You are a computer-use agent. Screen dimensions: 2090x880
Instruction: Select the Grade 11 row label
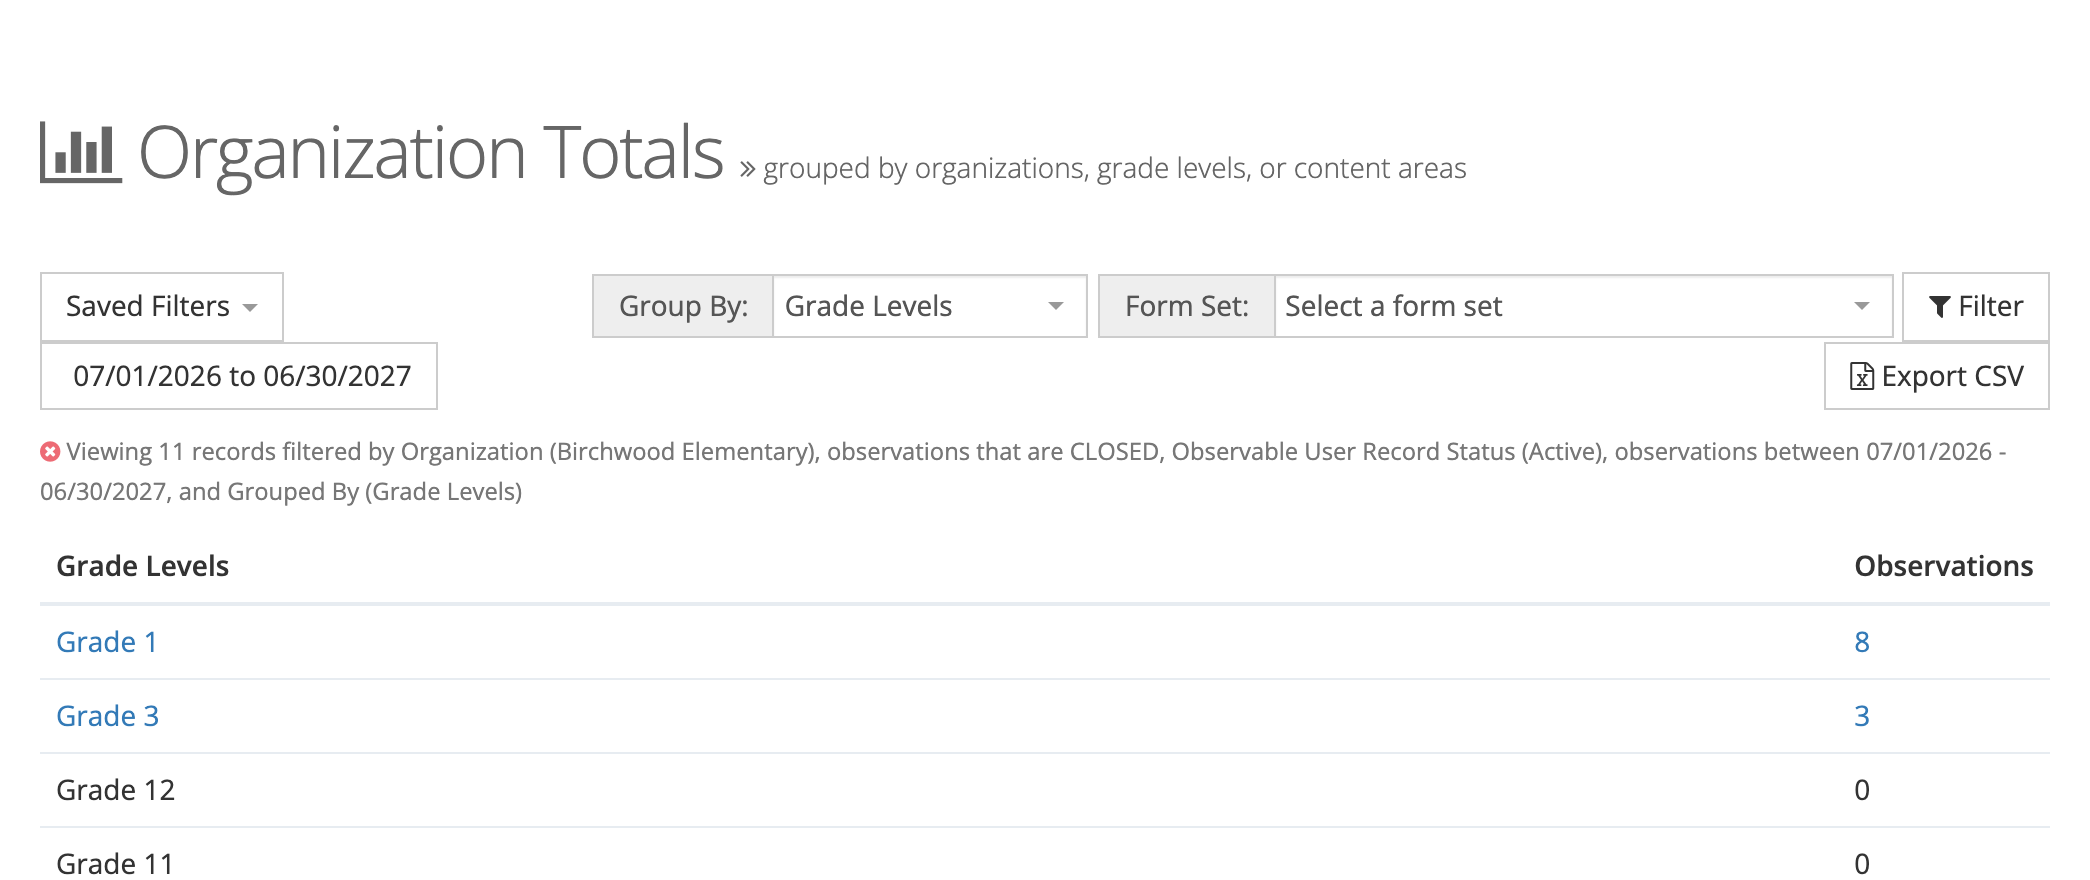116,863
